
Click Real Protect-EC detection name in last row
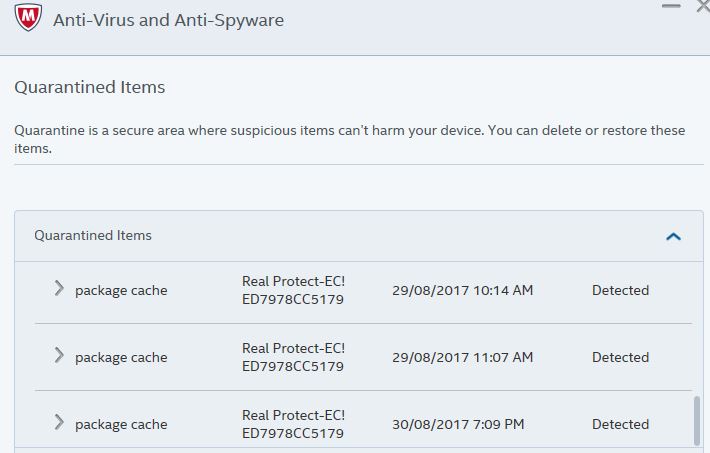point(293,424)
